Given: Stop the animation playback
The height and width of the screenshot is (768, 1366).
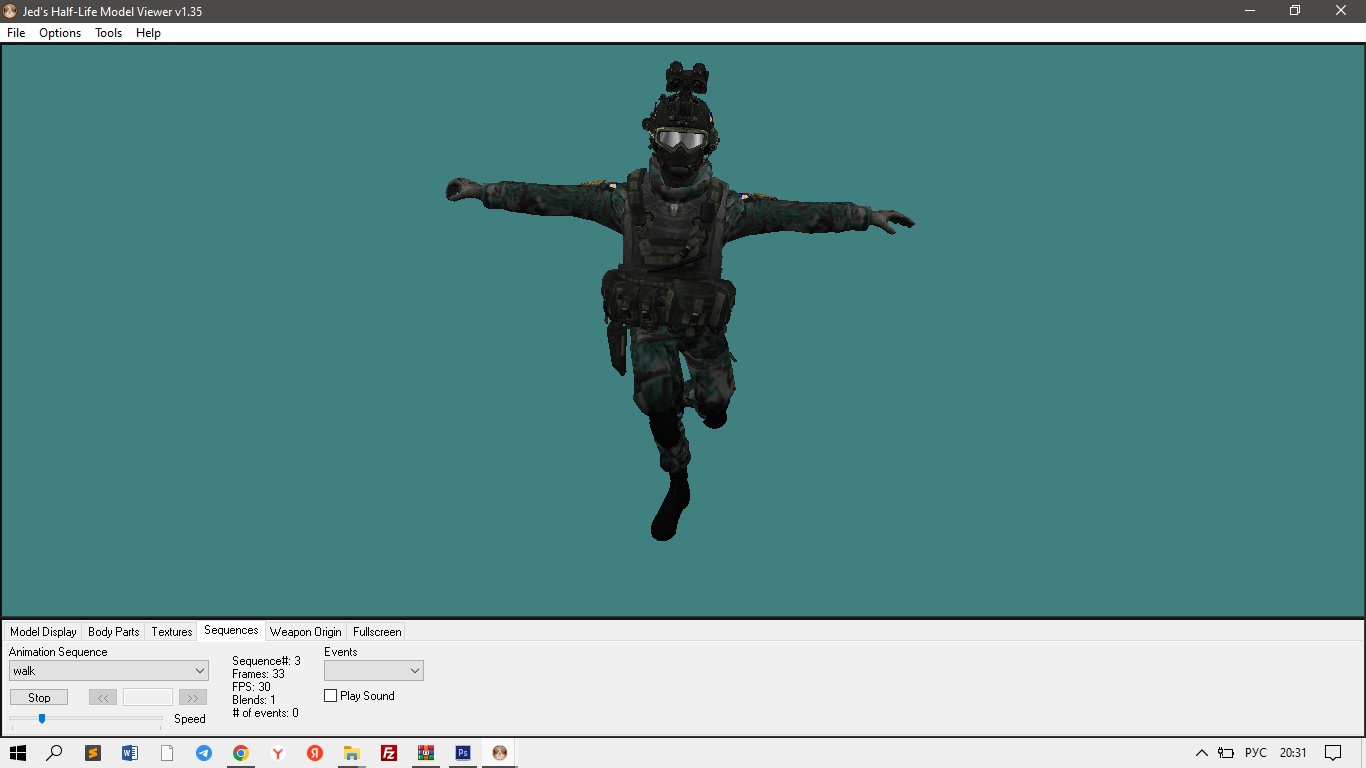Looking at the screenshot, I should pyautogui.click(x=39, y=698).
